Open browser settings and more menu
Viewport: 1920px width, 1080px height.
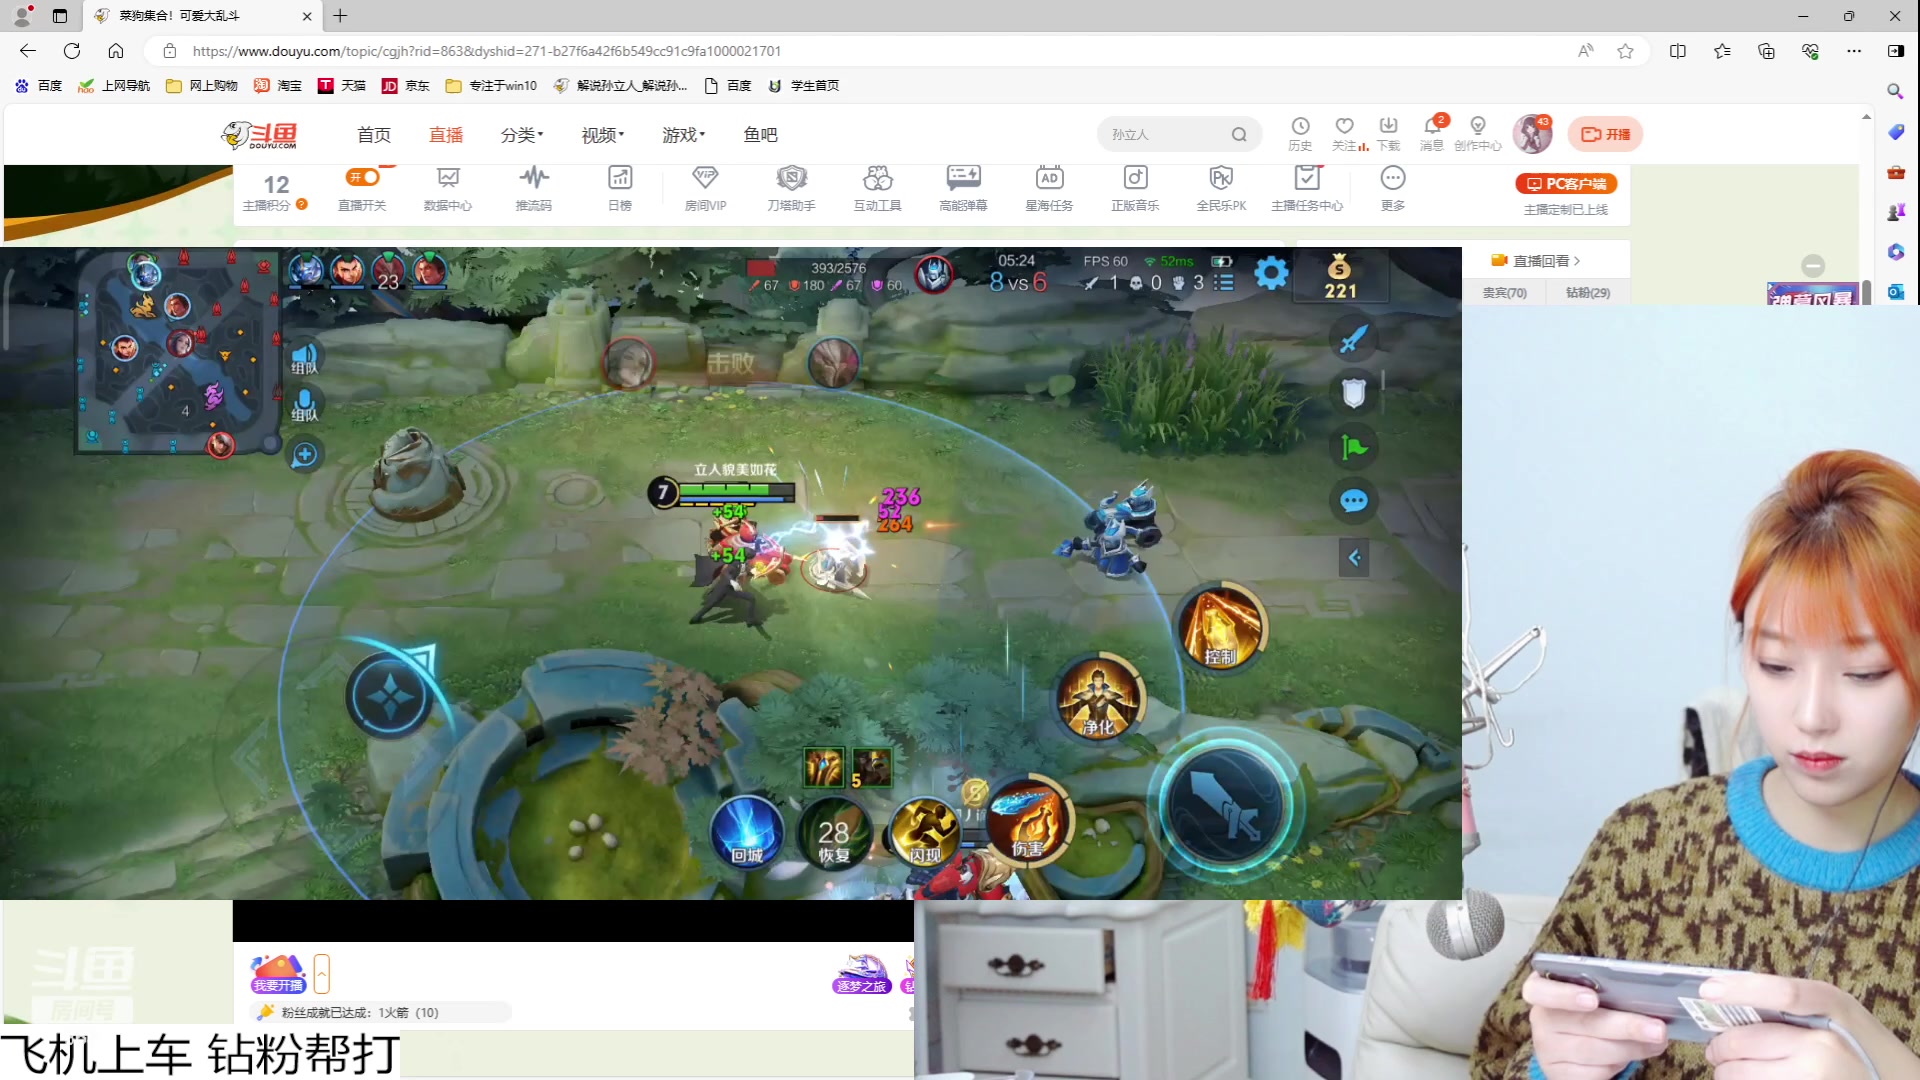(x=1854, y=51)
